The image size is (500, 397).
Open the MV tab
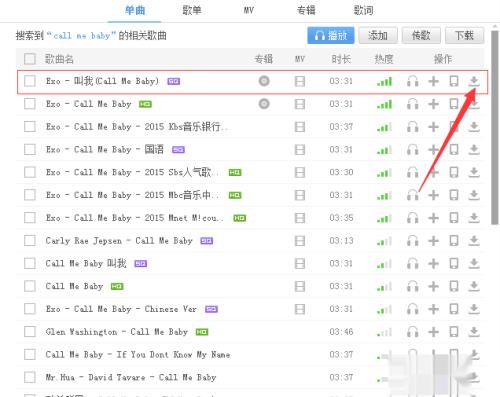click(249, 11)
